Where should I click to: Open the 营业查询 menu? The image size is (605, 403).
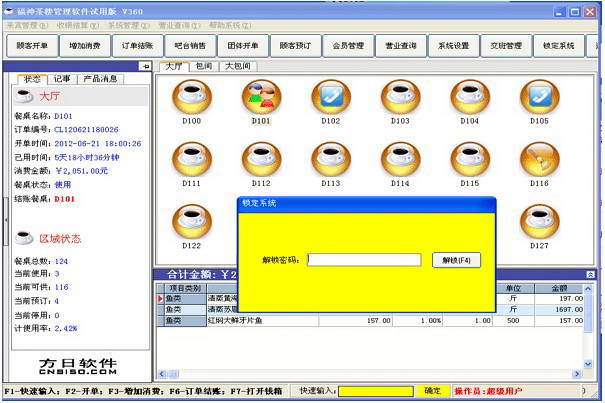(179, 26)
